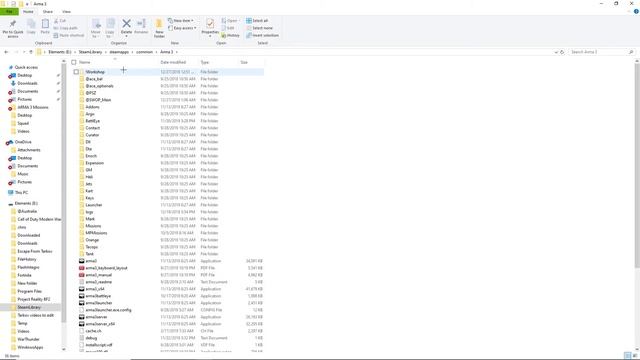Click the Move to icon

click(96, 24)
